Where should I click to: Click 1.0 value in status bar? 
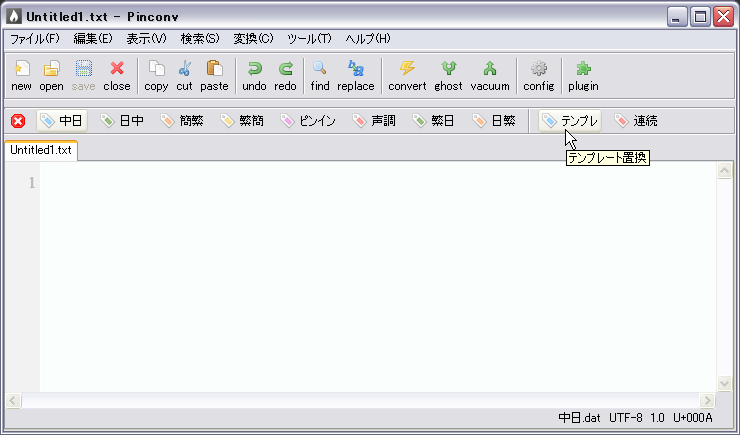(x=657, y=418)
